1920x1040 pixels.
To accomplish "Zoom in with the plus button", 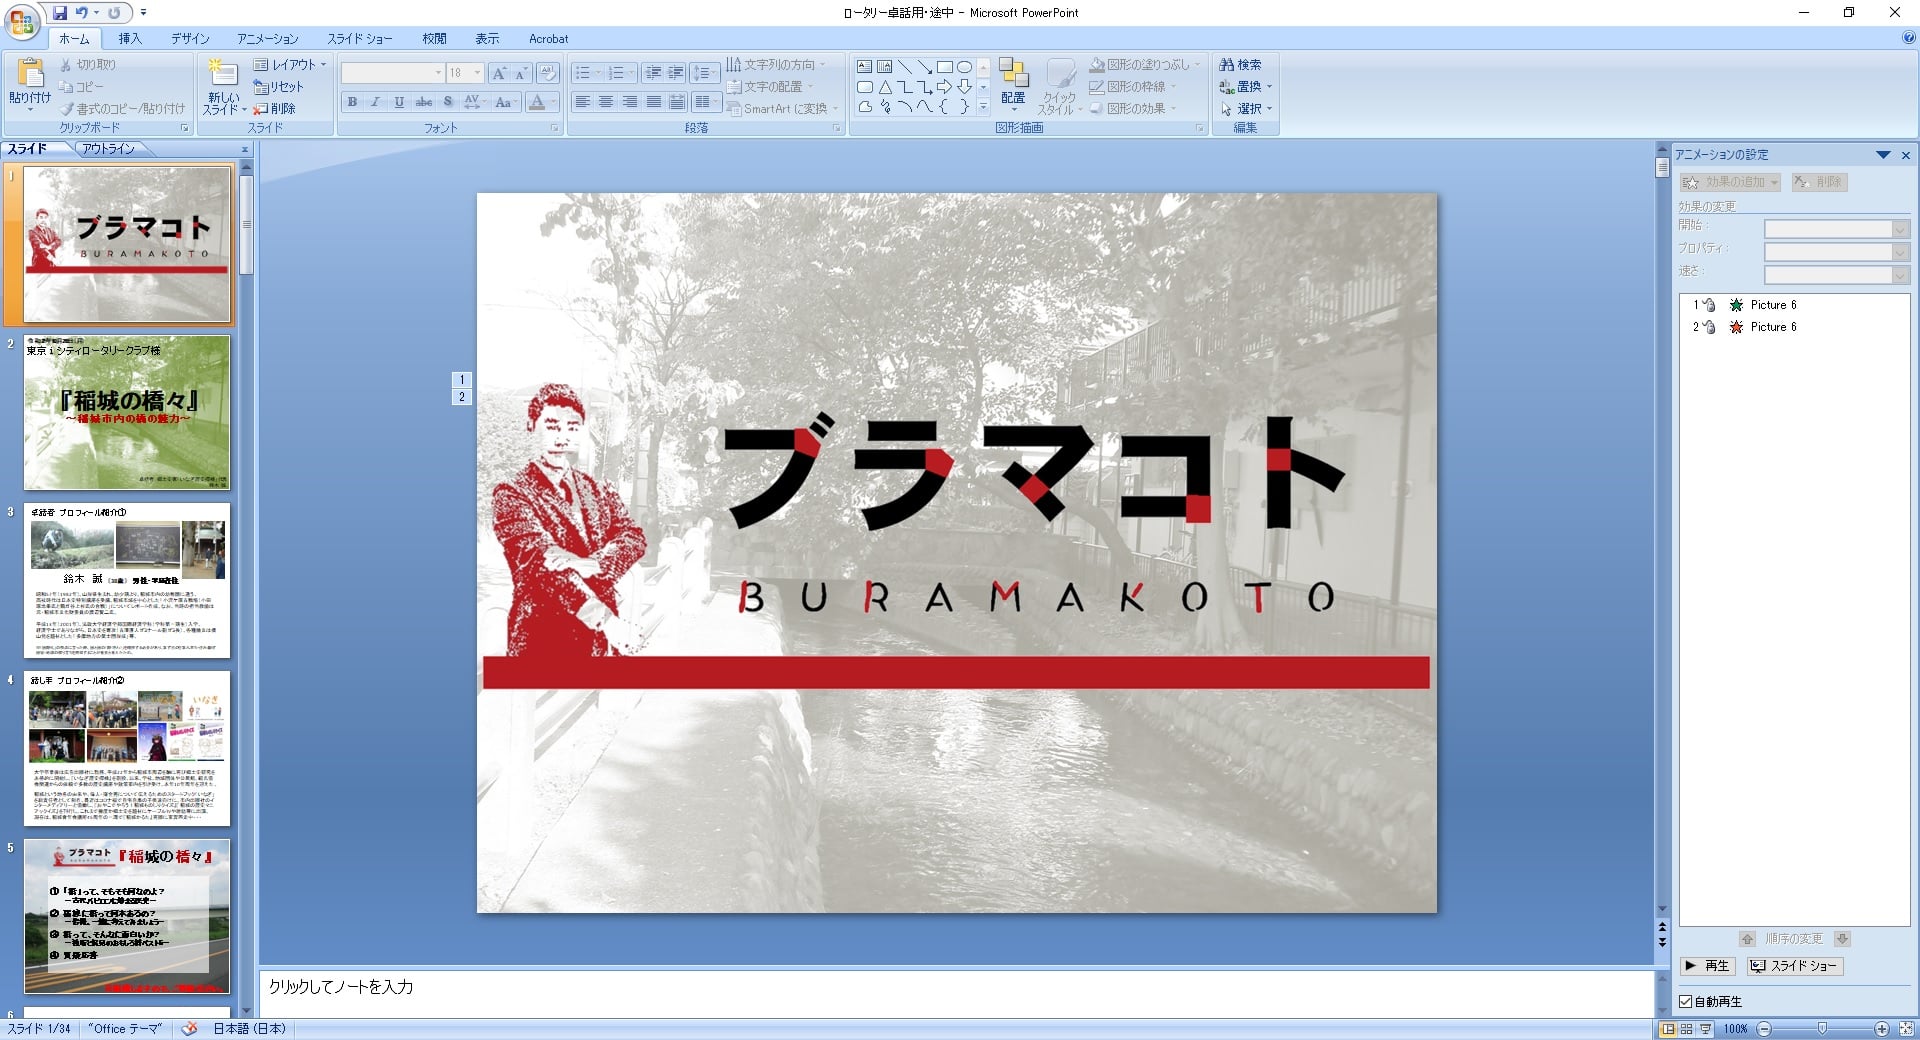I will [1881, 1029].
